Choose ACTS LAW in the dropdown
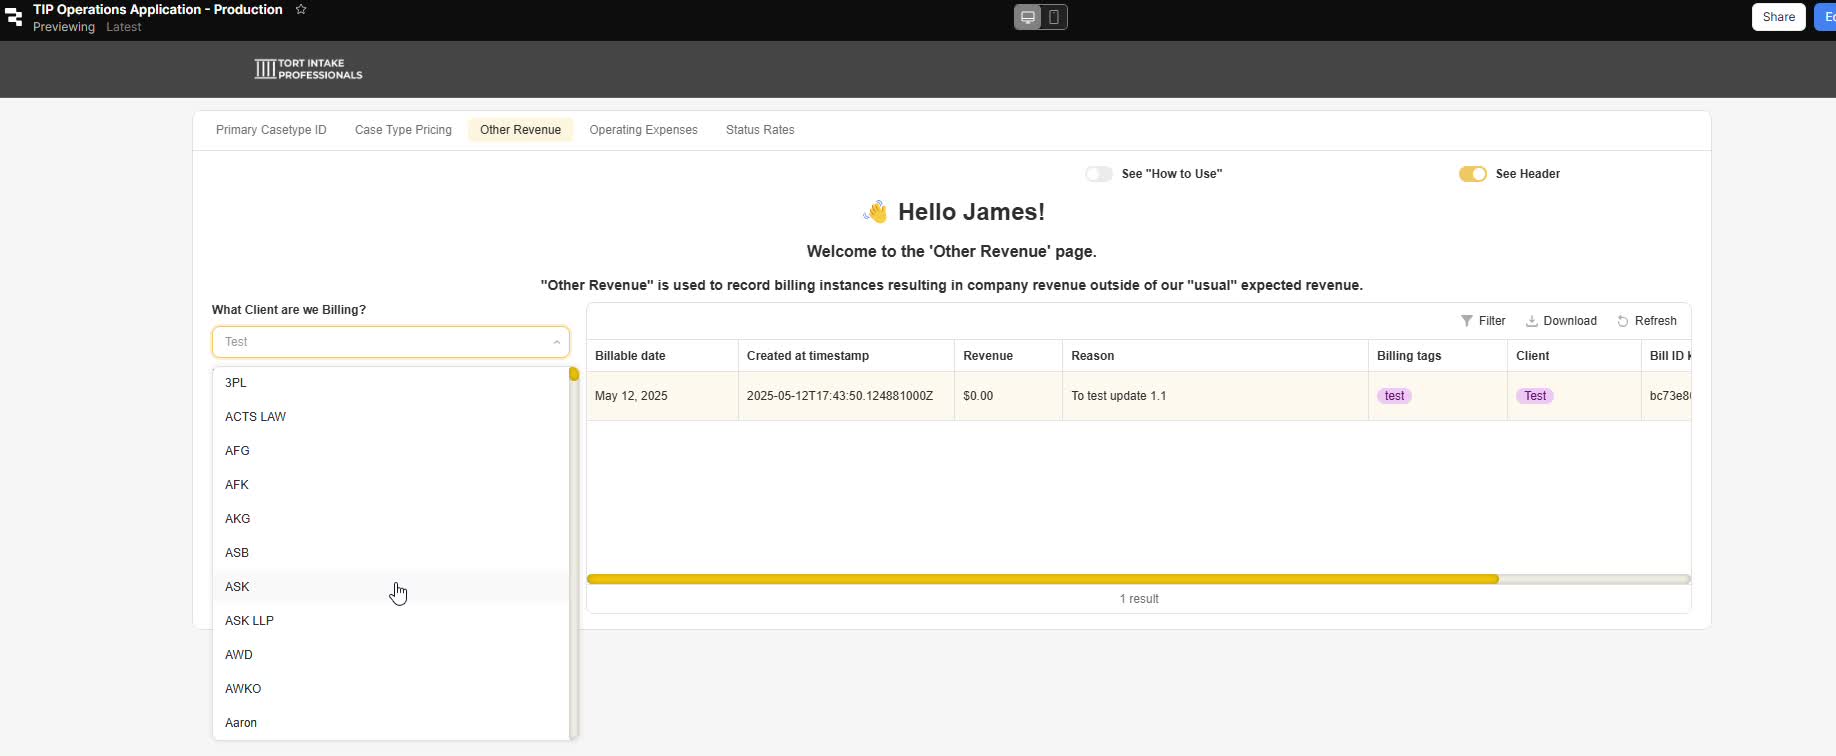1836x756 pixels. [x=255, y=417]
